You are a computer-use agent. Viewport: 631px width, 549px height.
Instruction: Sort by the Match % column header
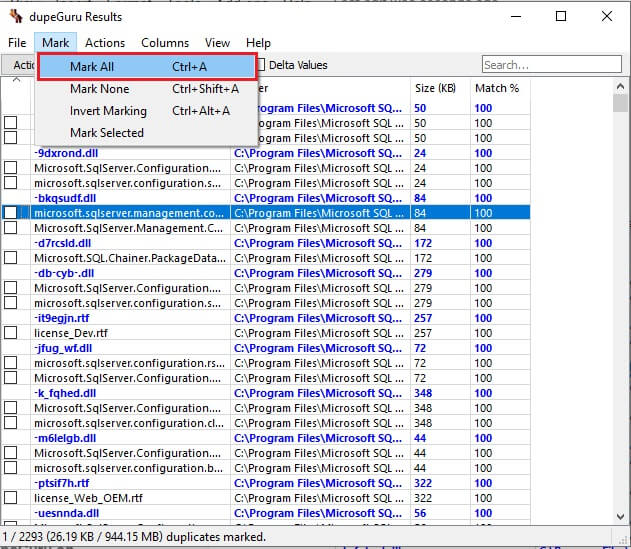click(x=496, y=89)
